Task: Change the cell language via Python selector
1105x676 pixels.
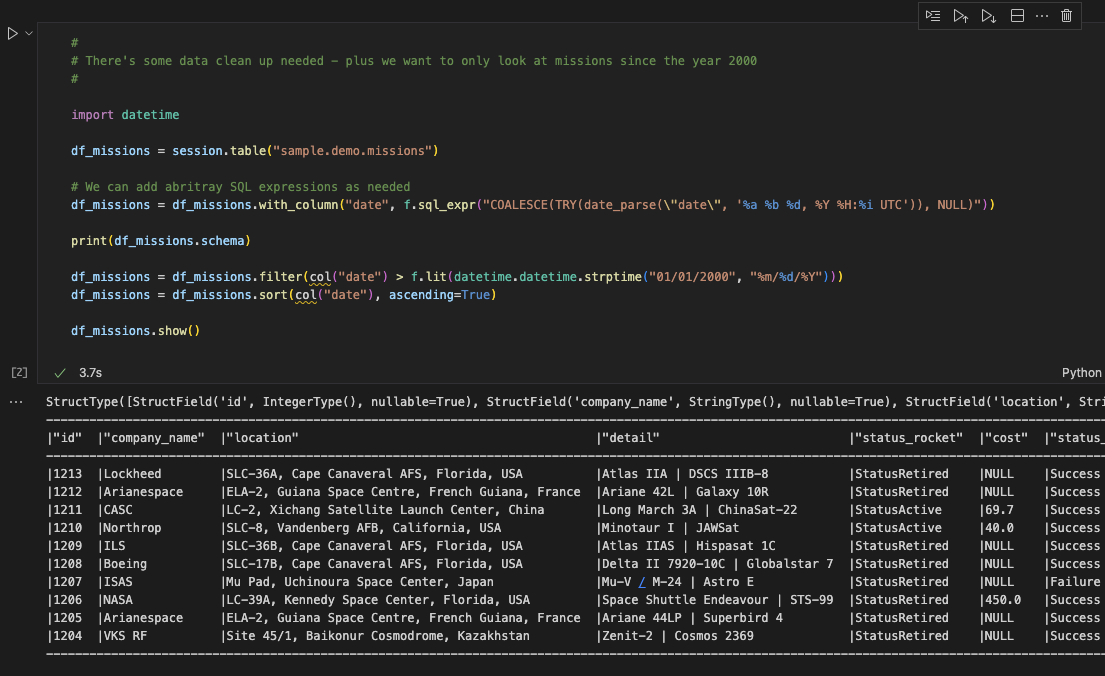Action: [1081, 372]
